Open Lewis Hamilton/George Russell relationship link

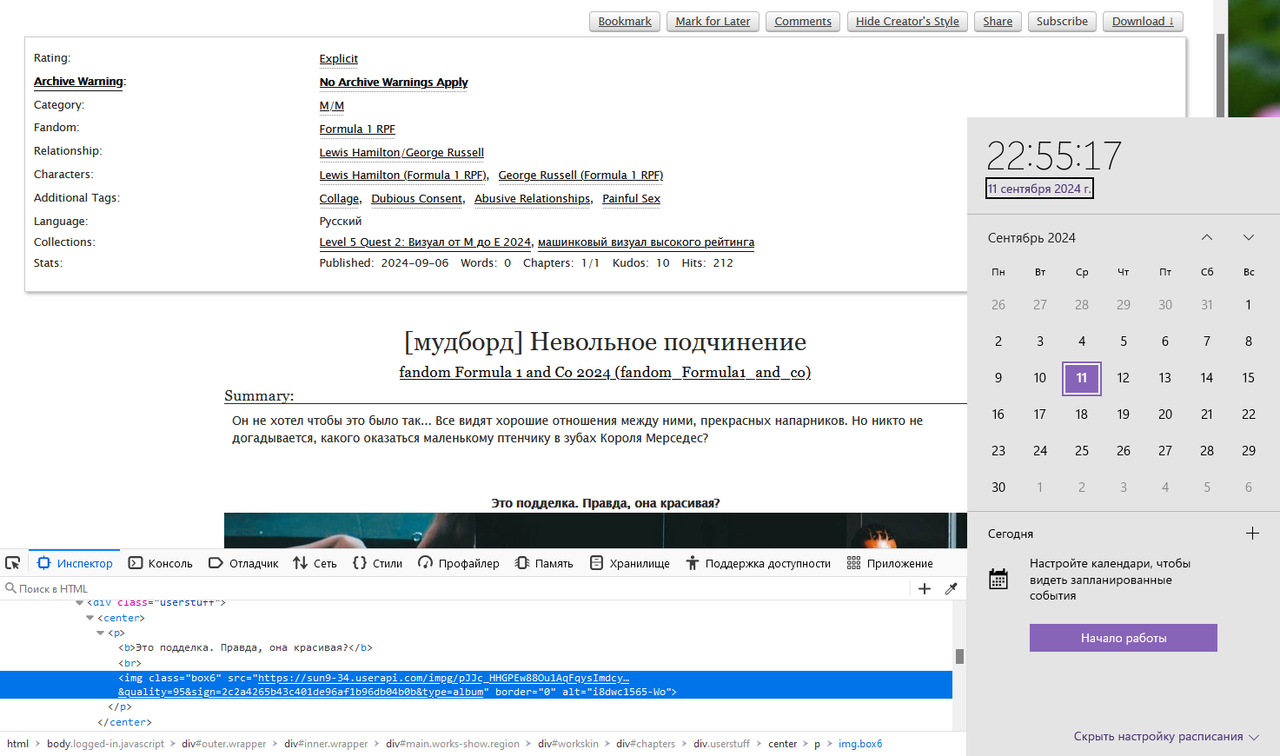point(402,153)
